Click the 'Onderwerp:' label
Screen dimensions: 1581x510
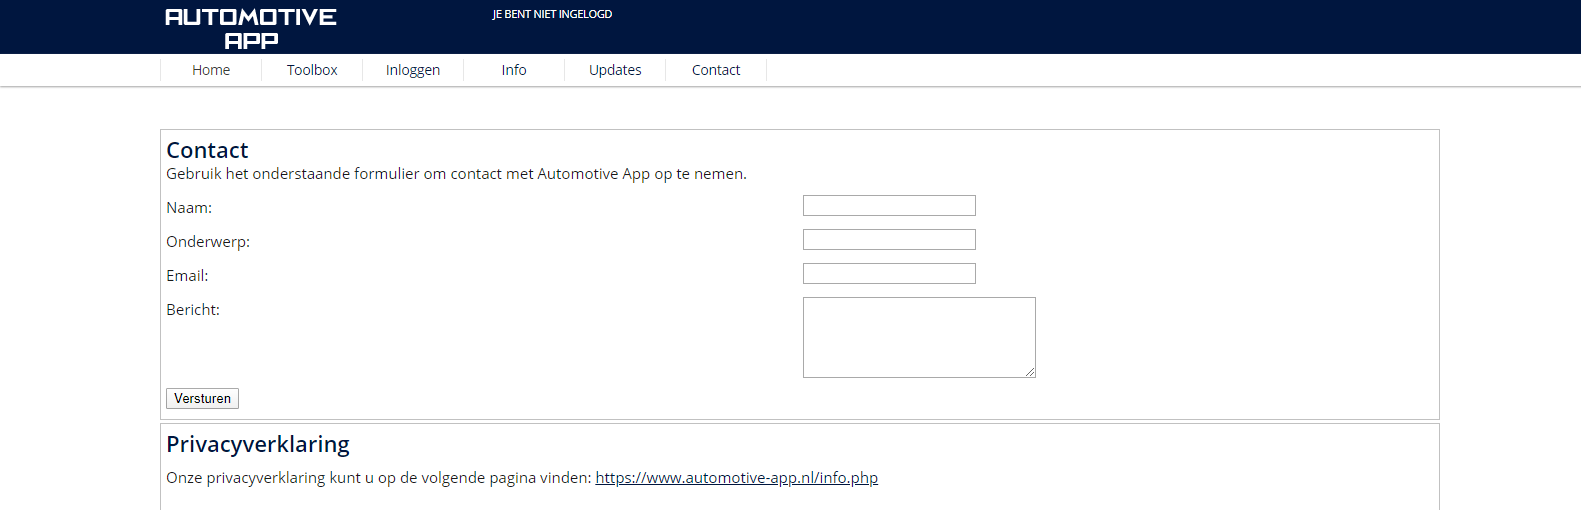coord(208,242)
